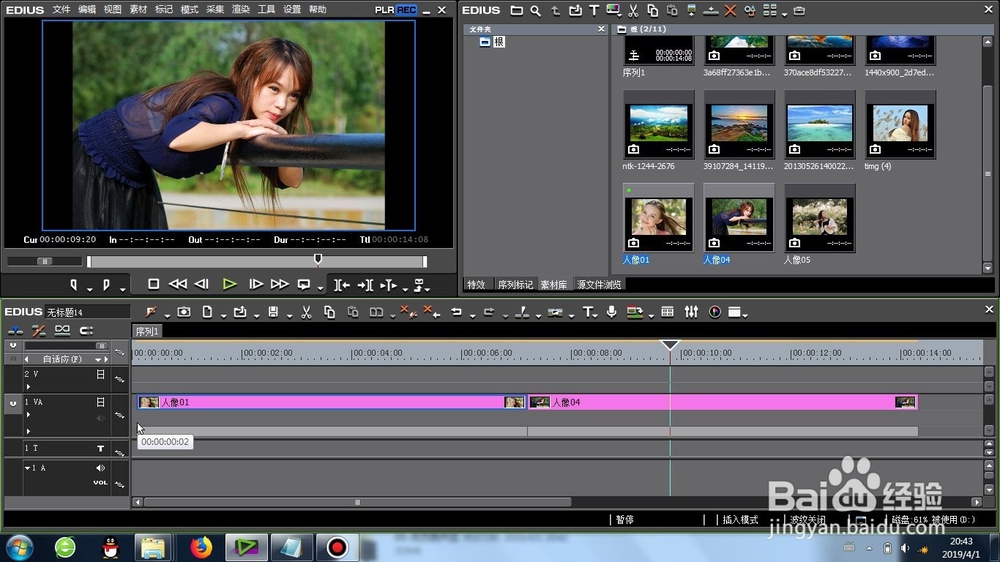Click the new folder icon in the bin
This screenshot has height=562, width=1000.
tap(517, 10)
